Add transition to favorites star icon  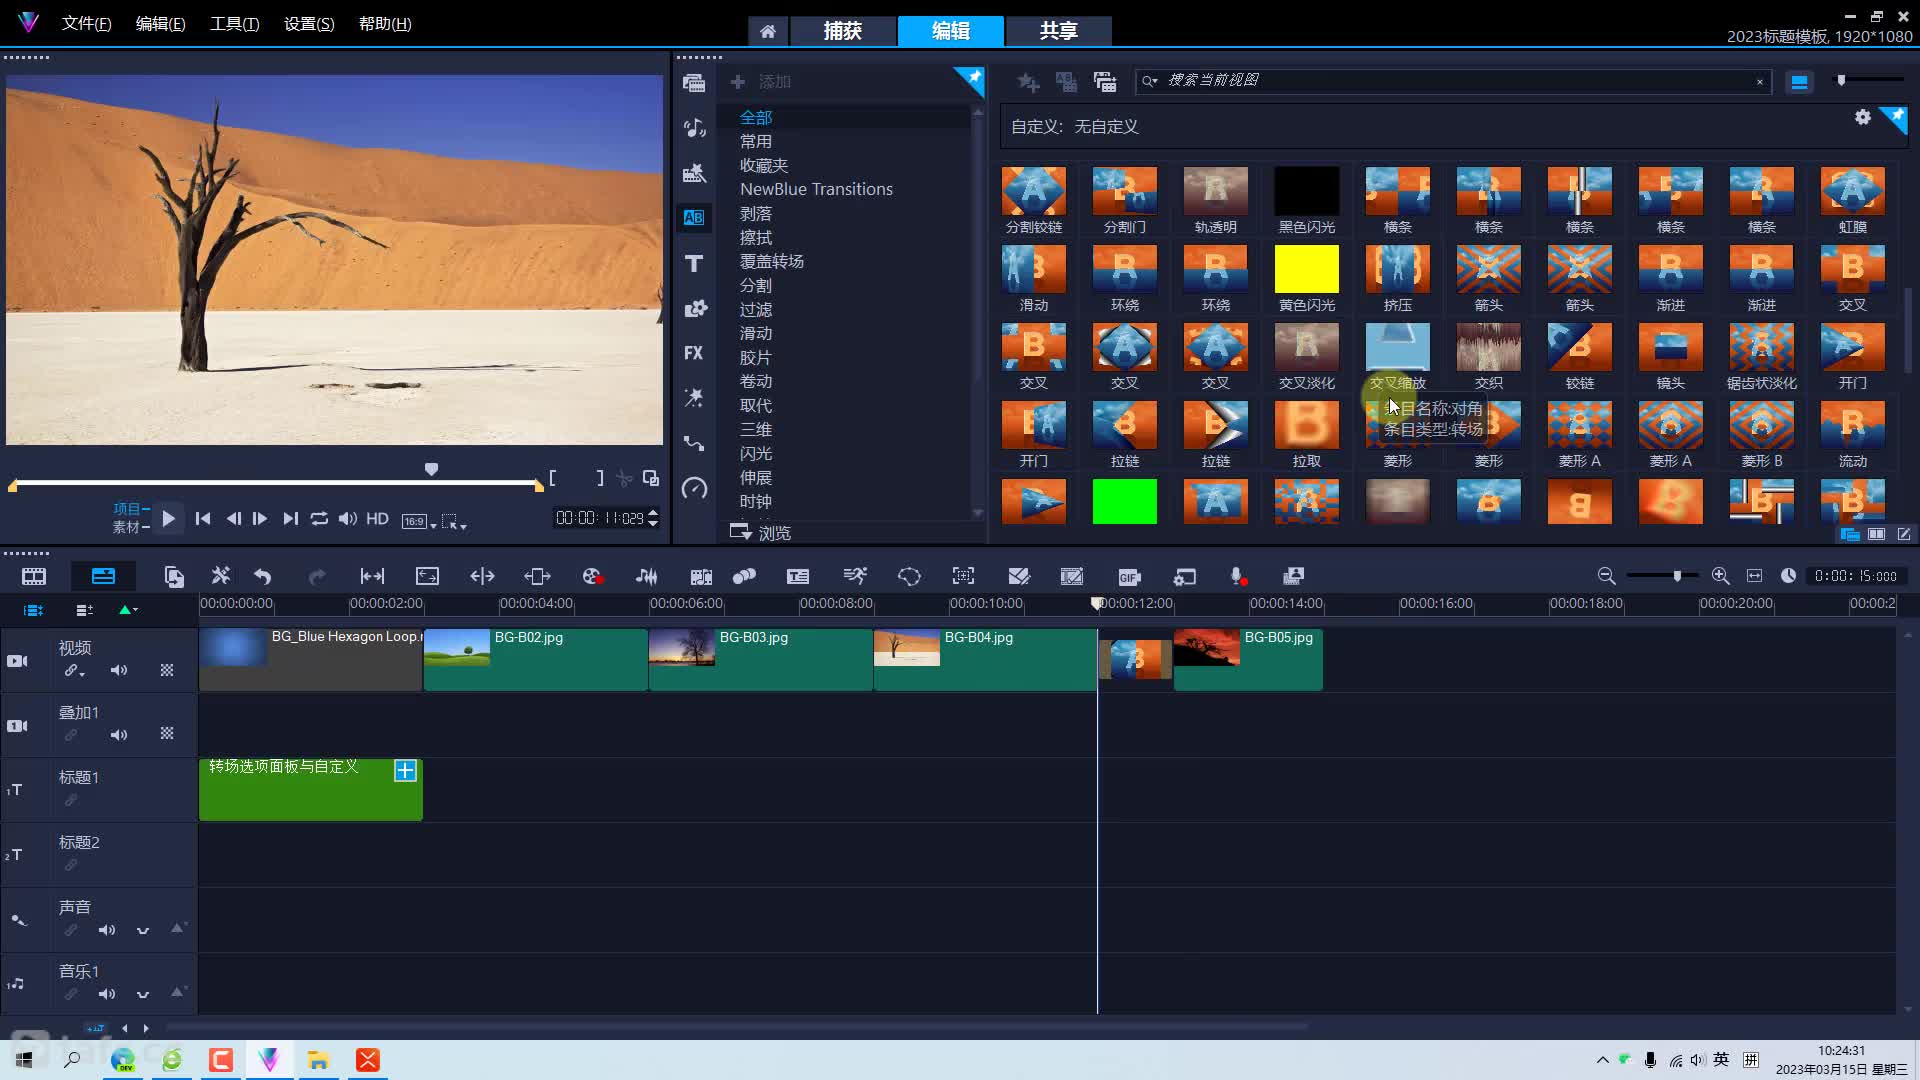point(1028,82)
